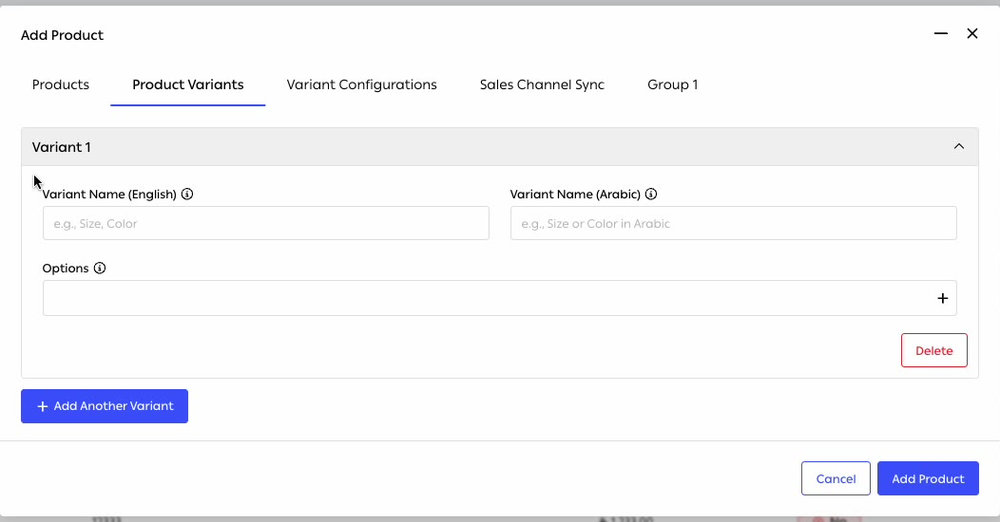Click info icon beside Variant Name (Arabic)
The height and width of the screenshot is (522, 1000).
point(651,194)
